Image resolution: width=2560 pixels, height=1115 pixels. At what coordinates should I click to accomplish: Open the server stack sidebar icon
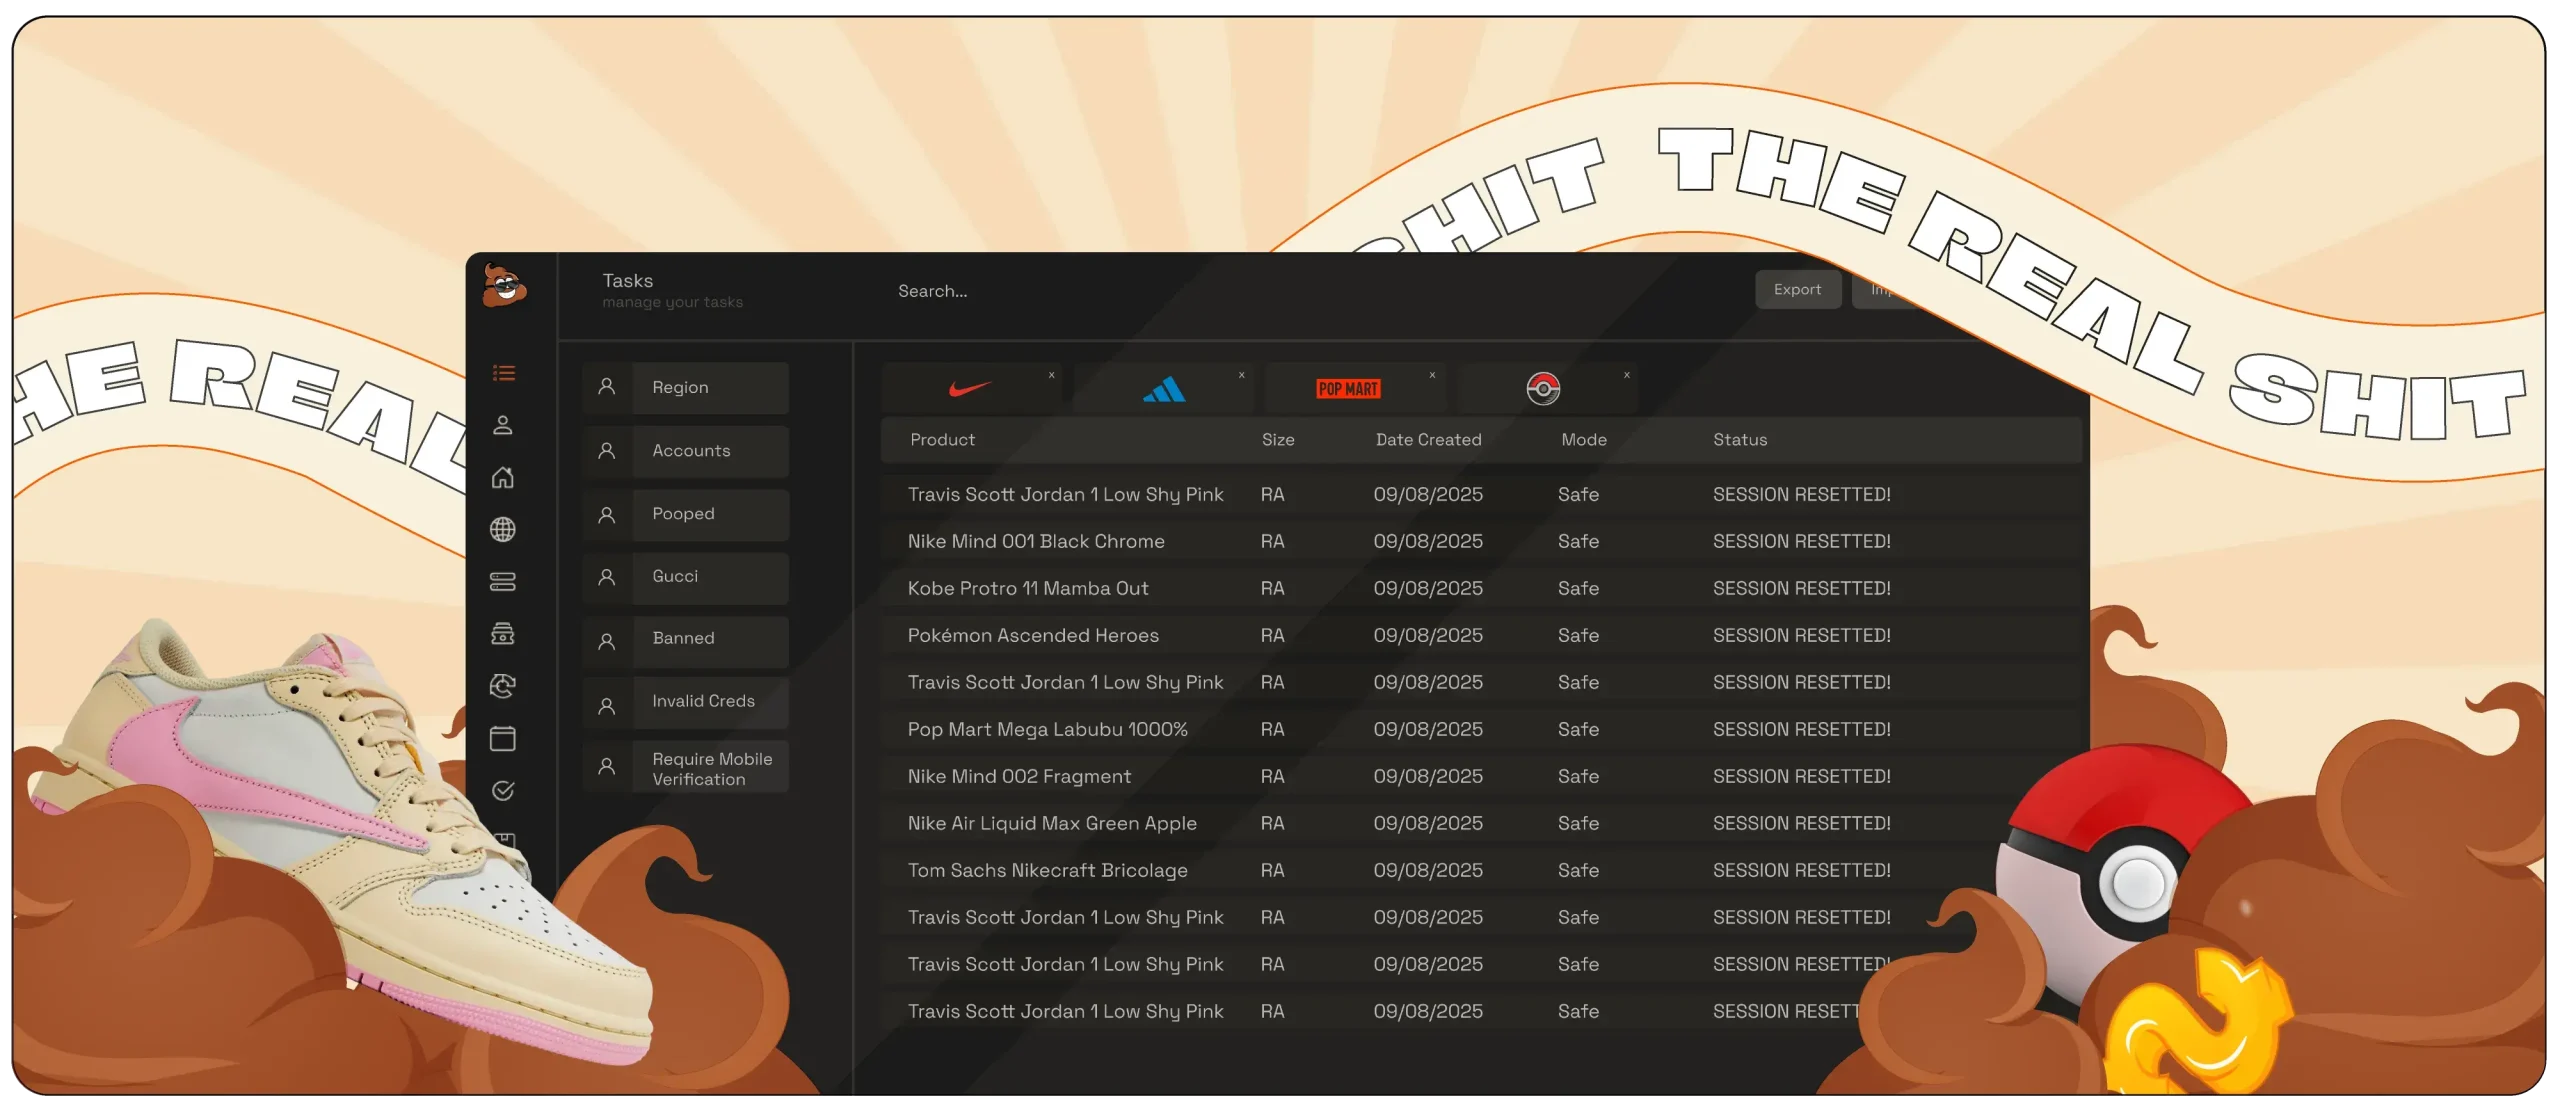(x=503, y=581)
